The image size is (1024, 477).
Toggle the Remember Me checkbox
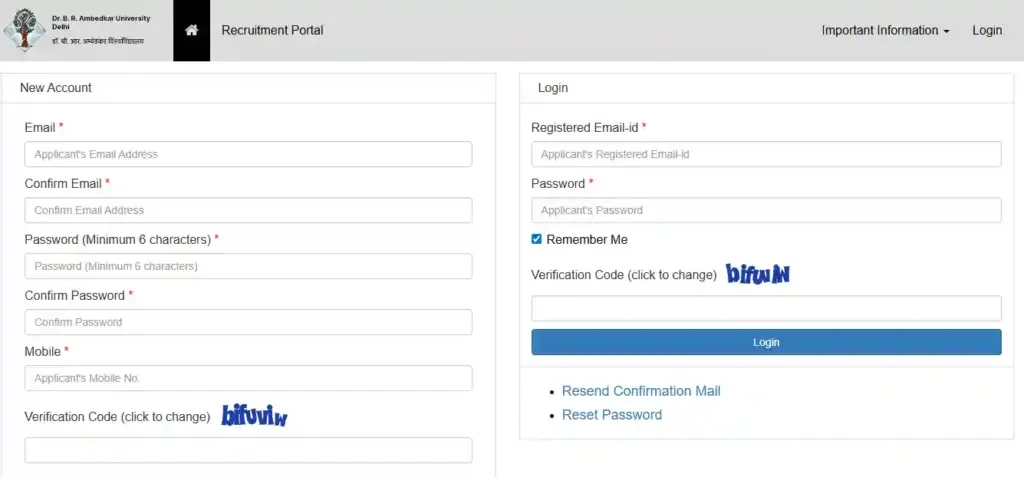pyautogui.click(x=537, y=240)
